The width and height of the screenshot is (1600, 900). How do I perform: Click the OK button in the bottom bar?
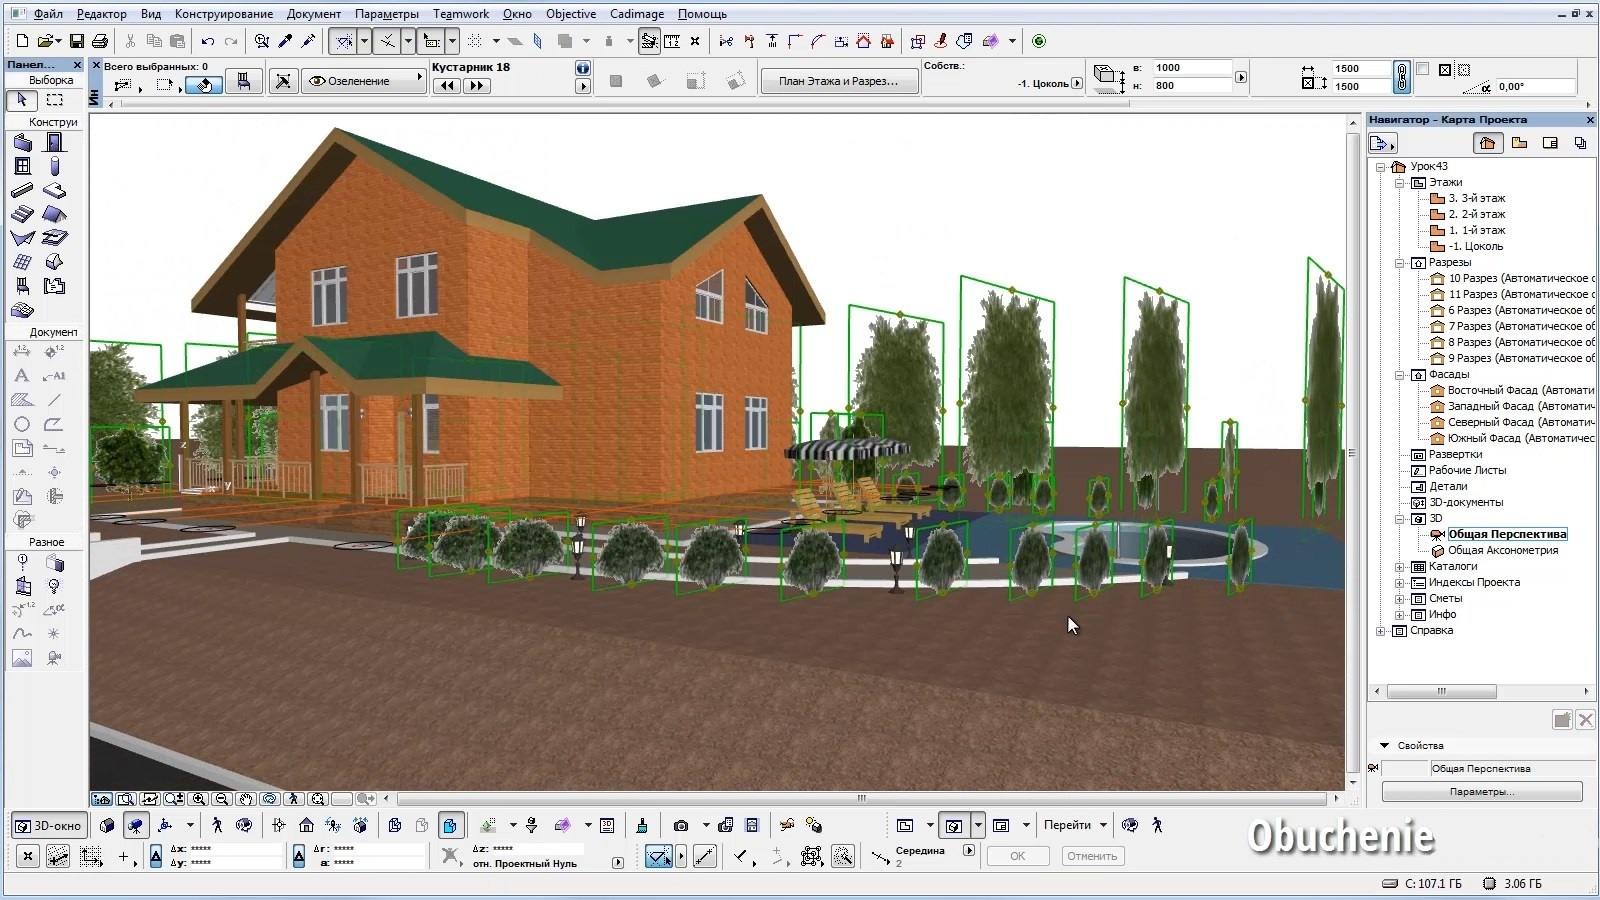(1018, 856)
